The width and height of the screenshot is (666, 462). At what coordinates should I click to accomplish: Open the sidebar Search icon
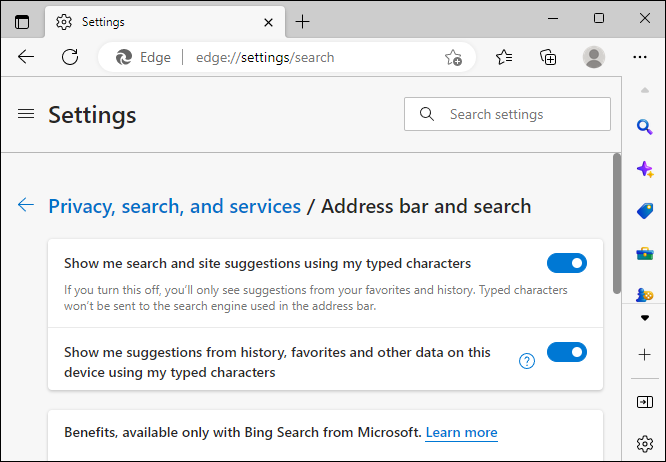[644, 127]
